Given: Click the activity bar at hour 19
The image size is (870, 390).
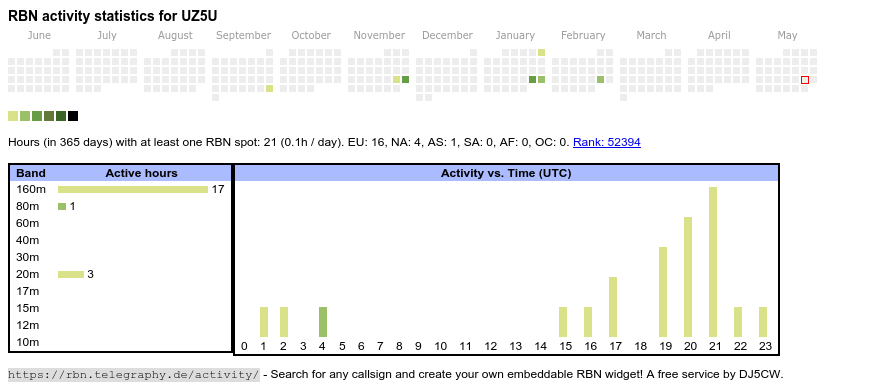Looking at the screenshot, I should [663, 292].
